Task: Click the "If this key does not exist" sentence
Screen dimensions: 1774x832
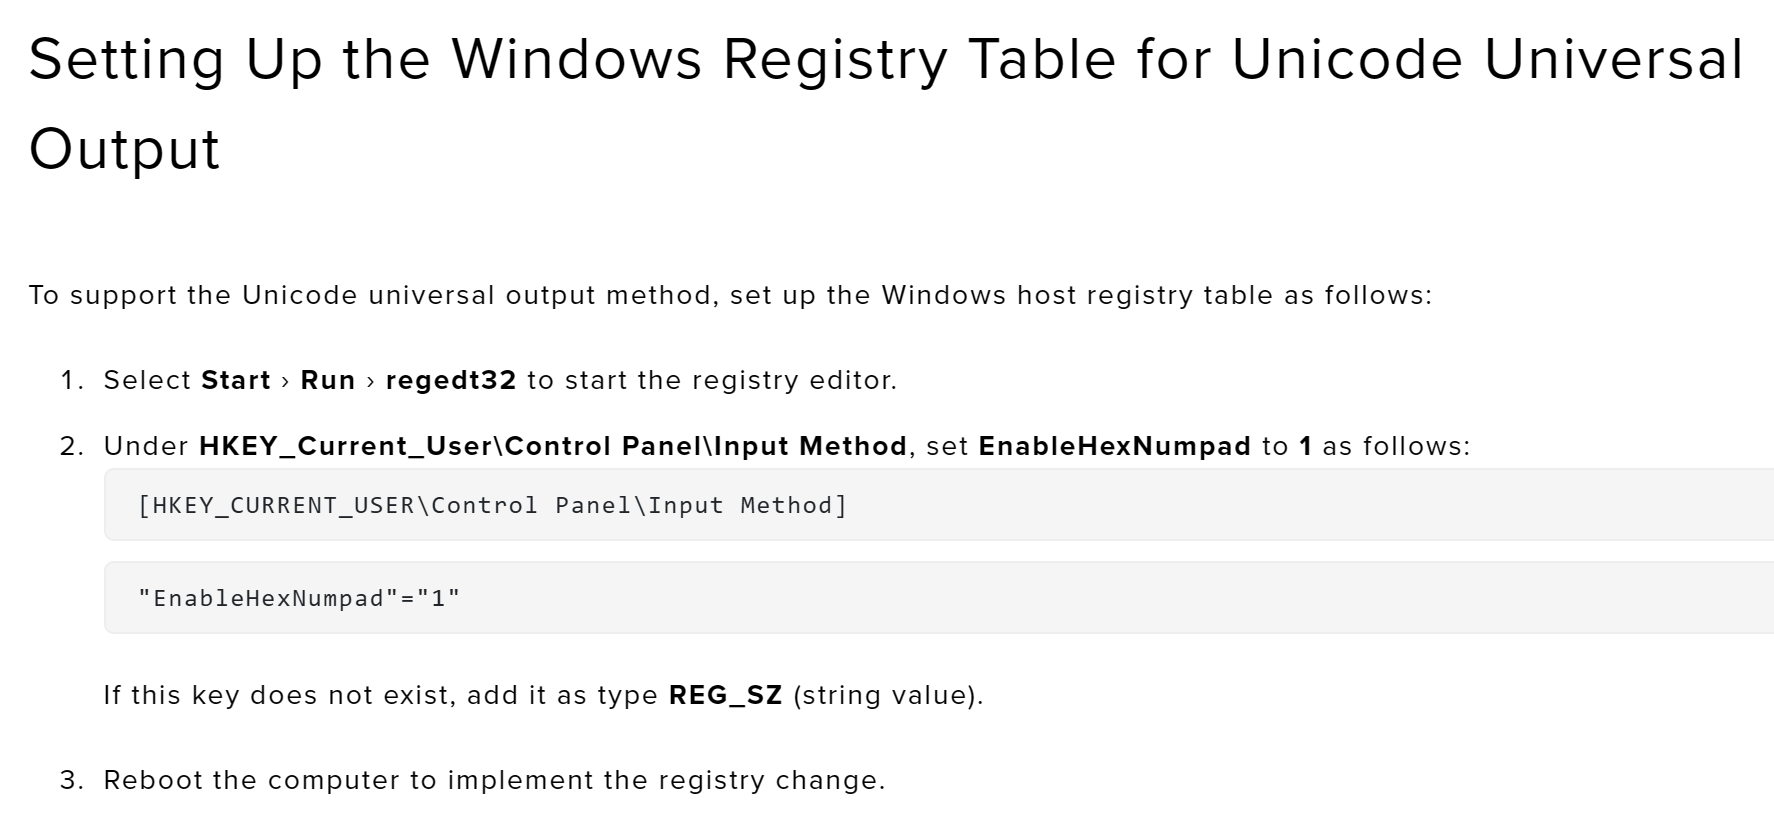Action: pos(380,696)
